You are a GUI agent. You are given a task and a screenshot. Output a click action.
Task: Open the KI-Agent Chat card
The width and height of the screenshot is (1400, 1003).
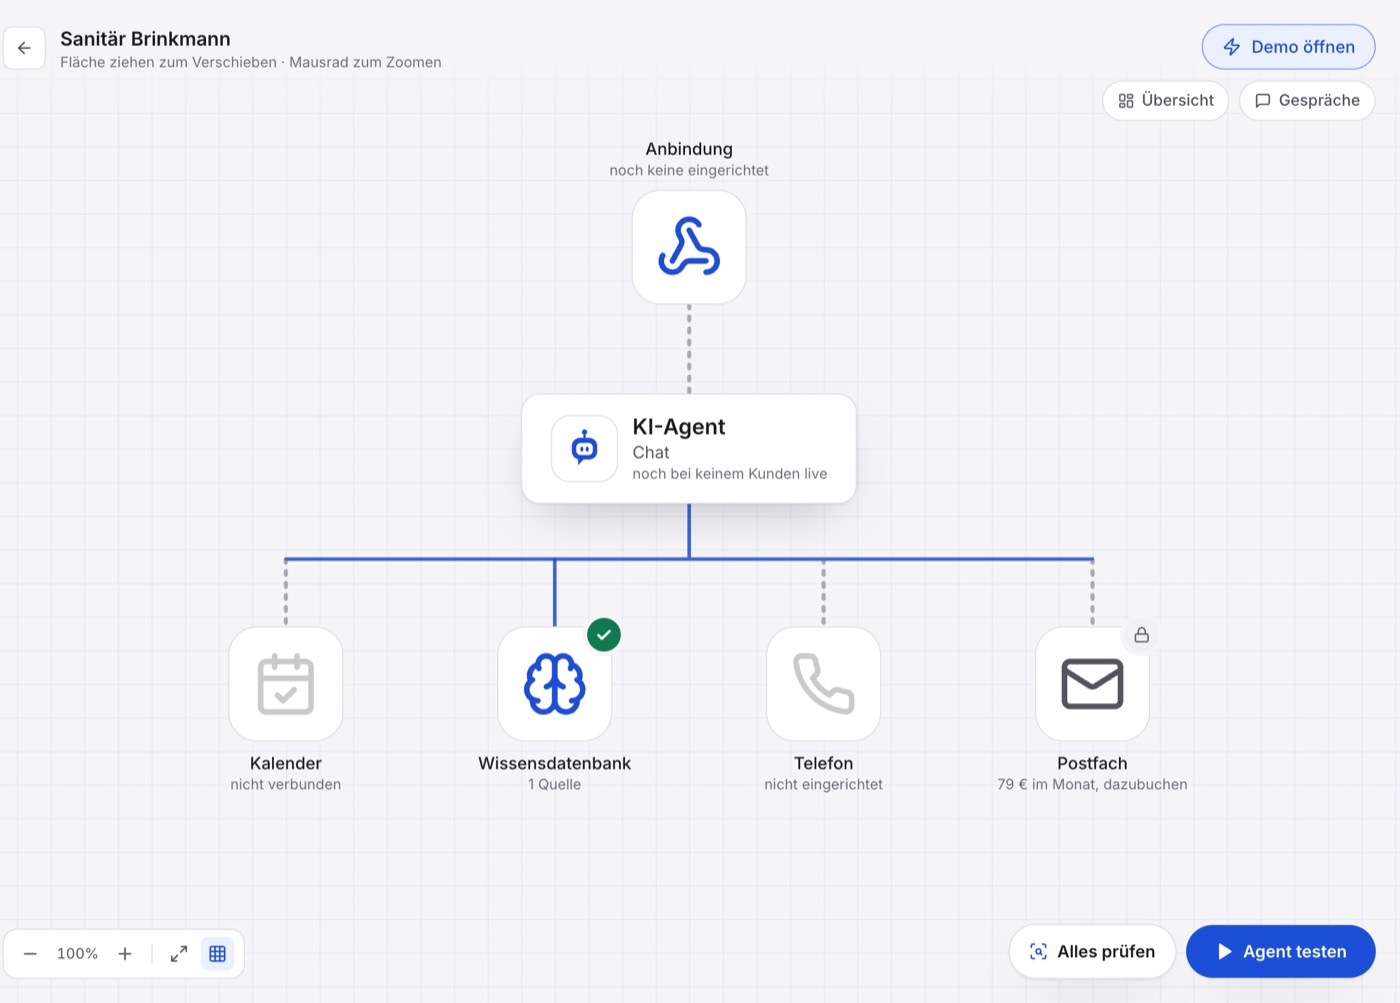[x=689, y=448]
